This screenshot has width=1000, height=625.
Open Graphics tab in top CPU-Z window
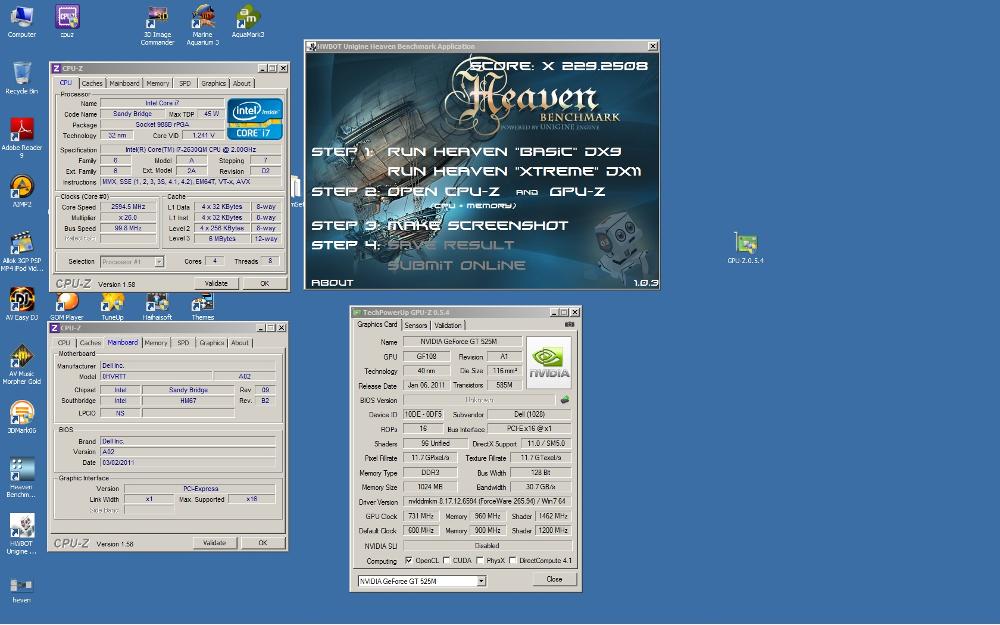tap(213, 84)
